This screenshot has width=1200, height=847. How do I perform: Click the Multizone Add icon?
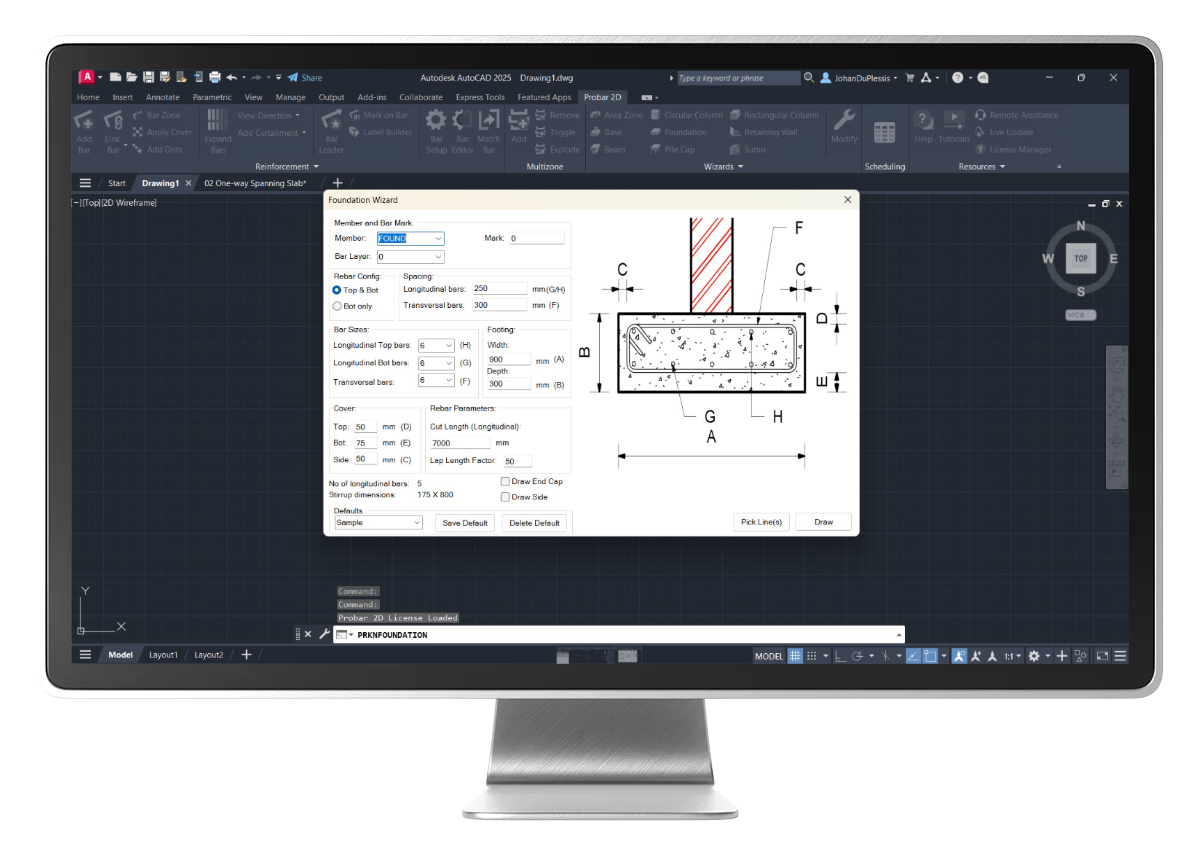tap(518, 120)
